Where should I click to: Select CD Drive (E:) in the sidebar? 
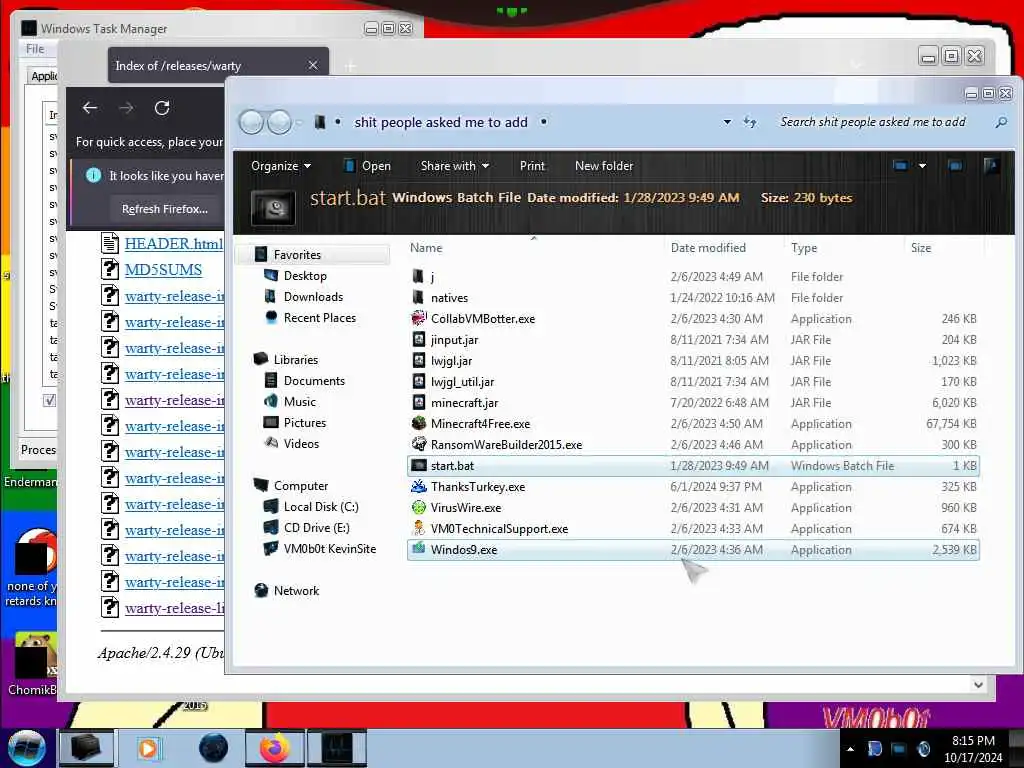[x=317, y=528]
